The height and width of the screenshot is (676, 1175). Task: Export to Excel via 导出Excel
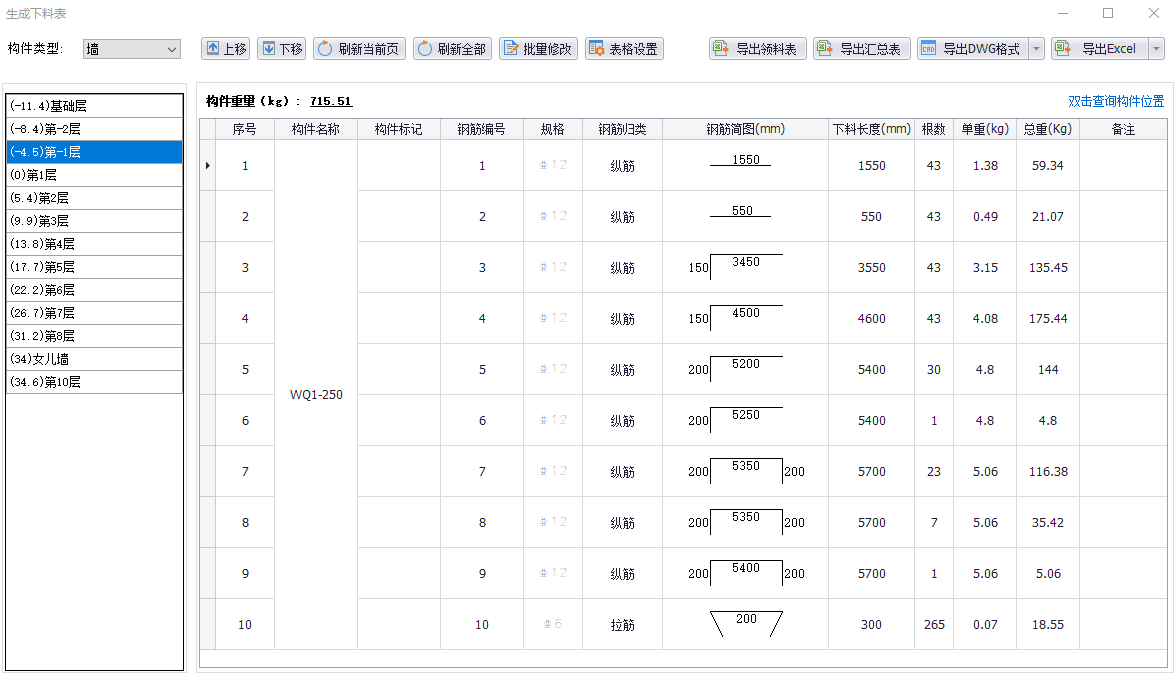pos(1099,49)
